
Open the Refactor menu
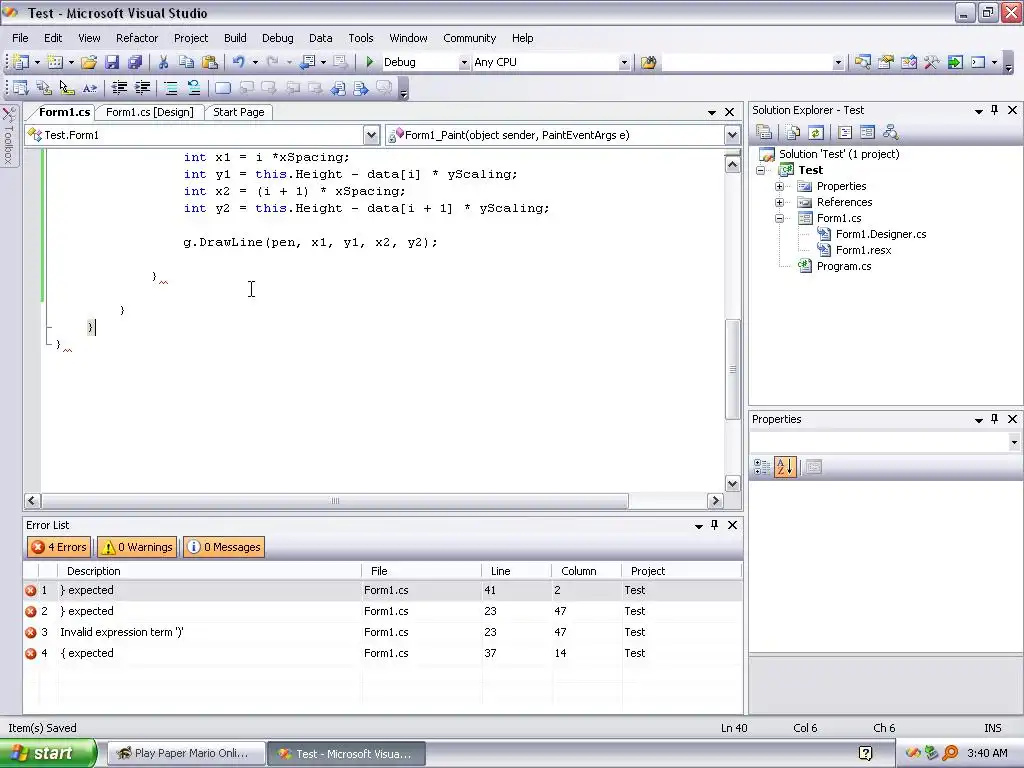(x=137, y=38)
